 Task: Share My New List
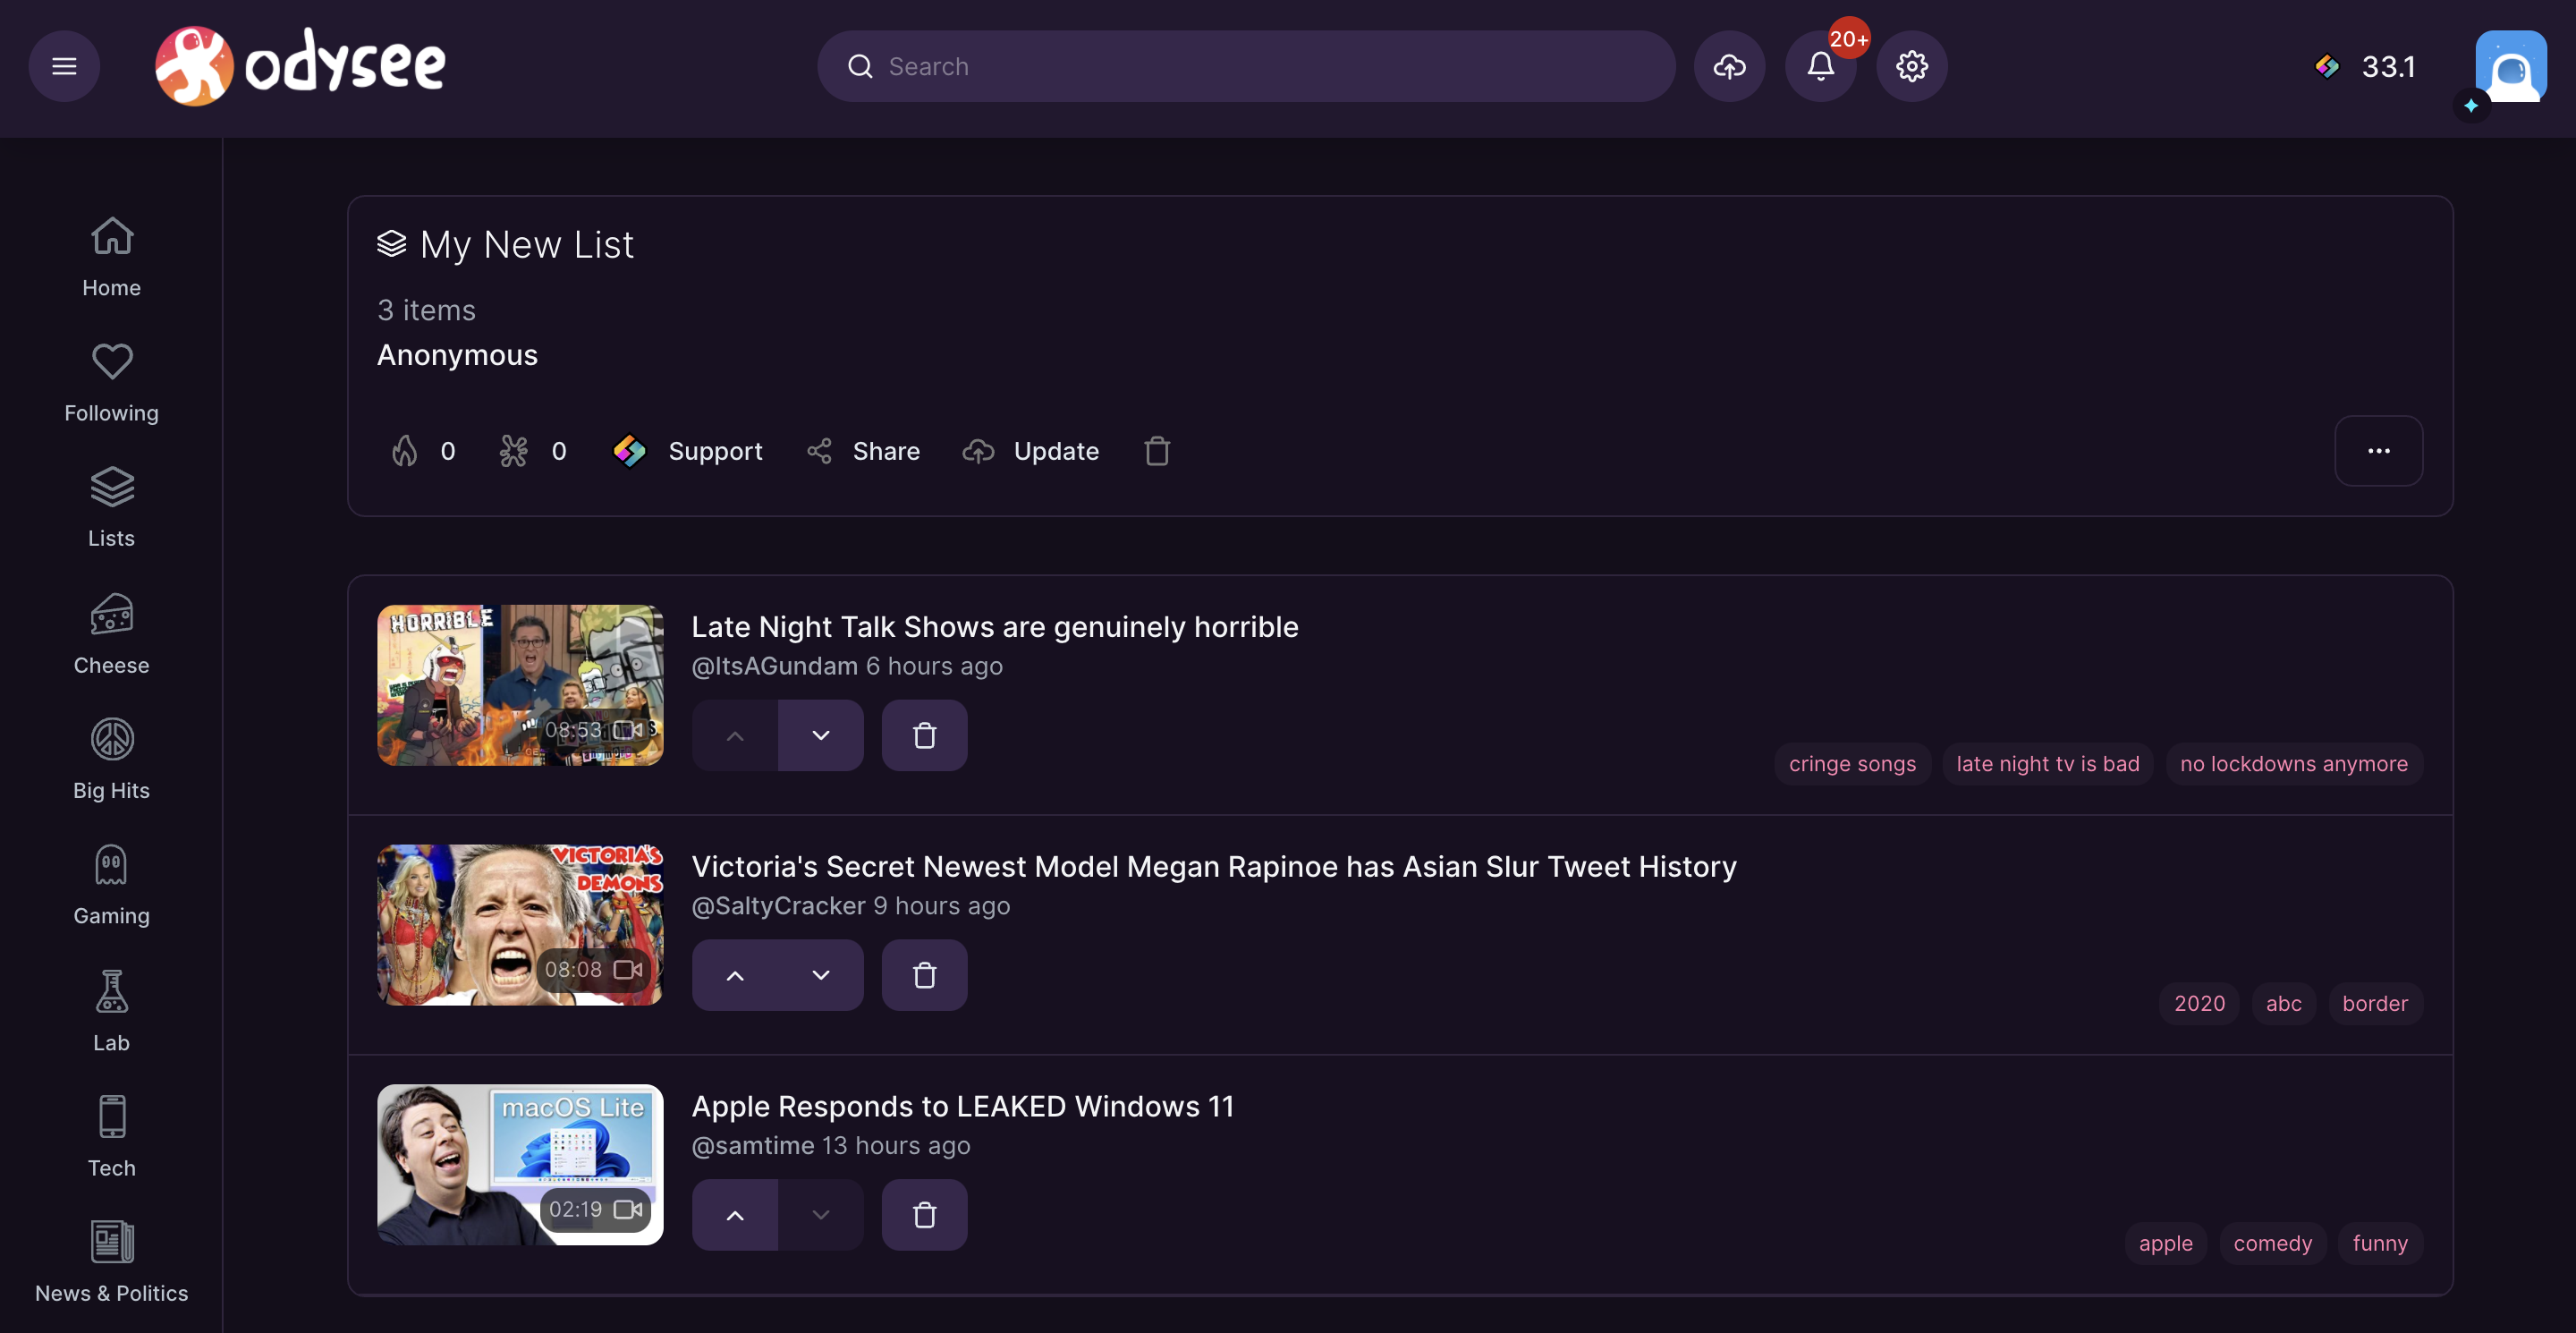pyautogui.click(x=863, y=451)
